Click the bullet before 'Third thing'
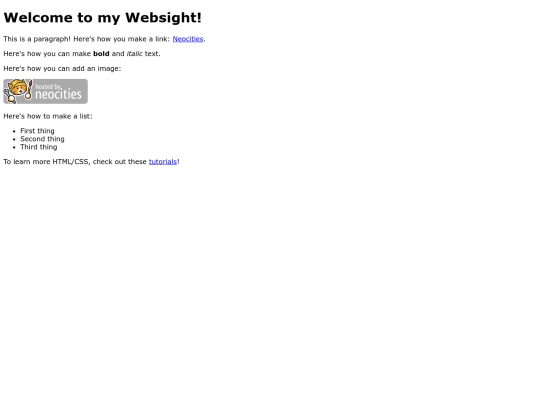540x405 pixels. (14, 147)
